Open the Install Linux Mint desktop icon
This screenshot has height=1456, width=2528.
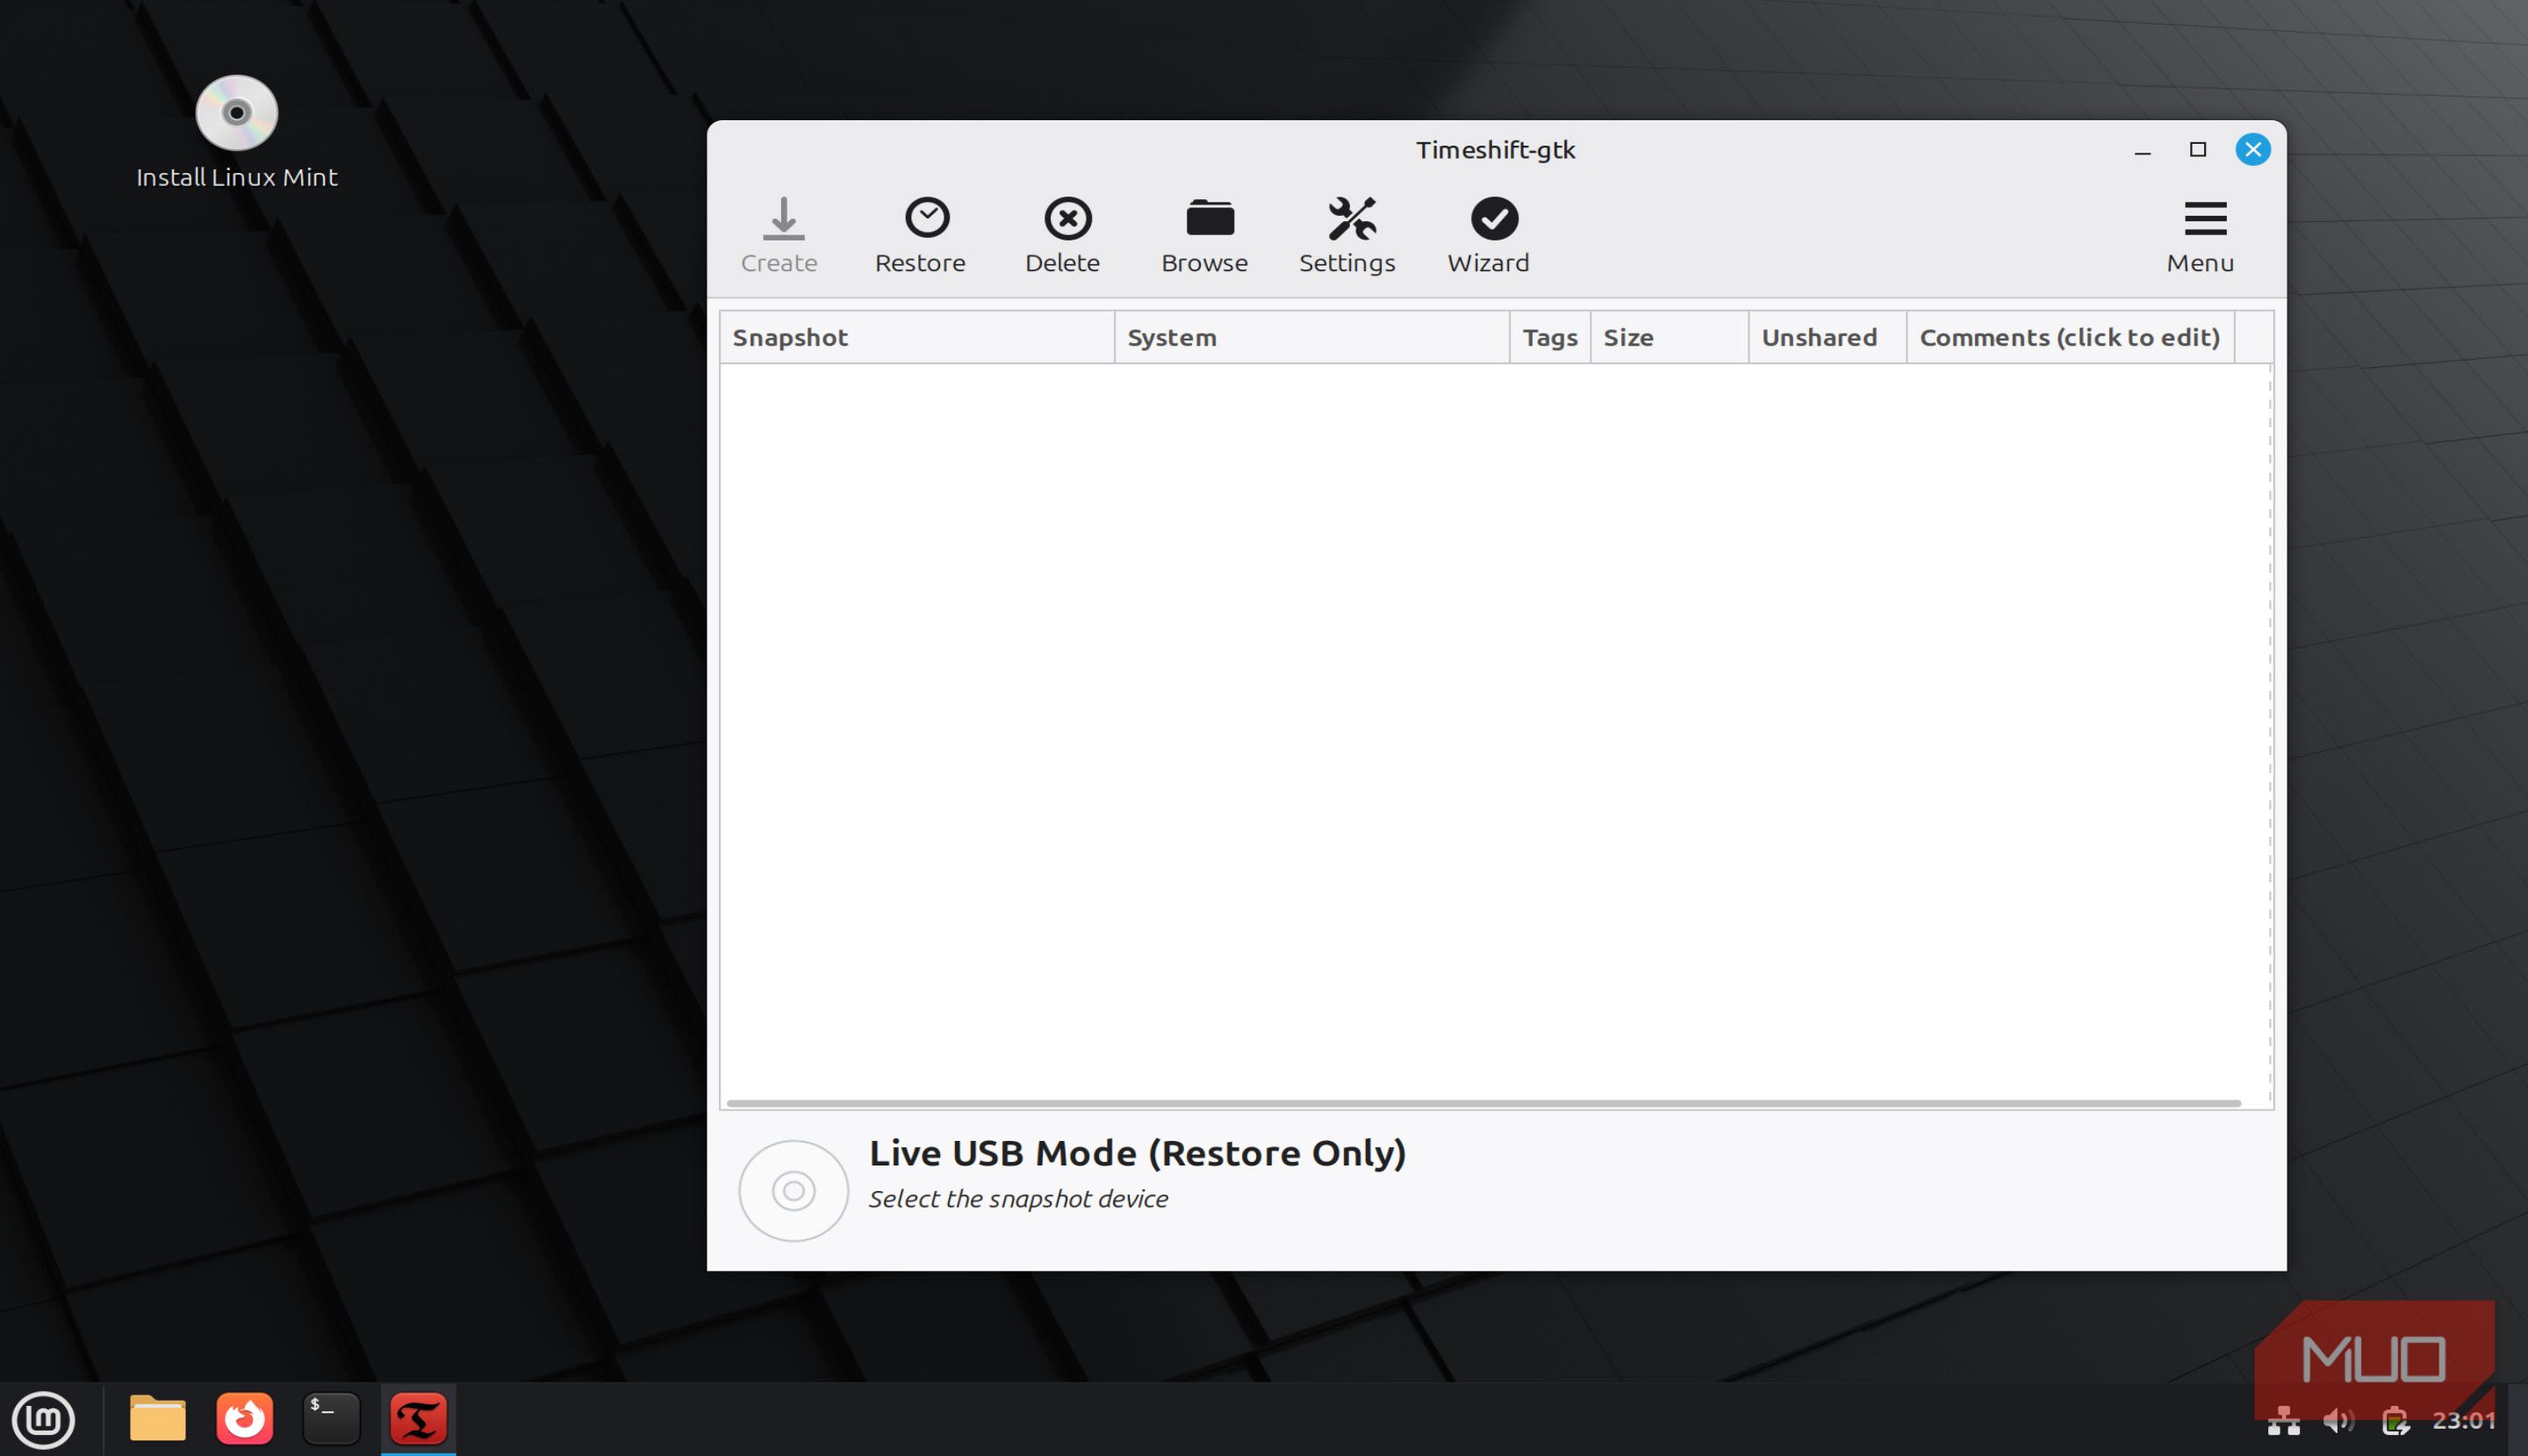point(237,132)
